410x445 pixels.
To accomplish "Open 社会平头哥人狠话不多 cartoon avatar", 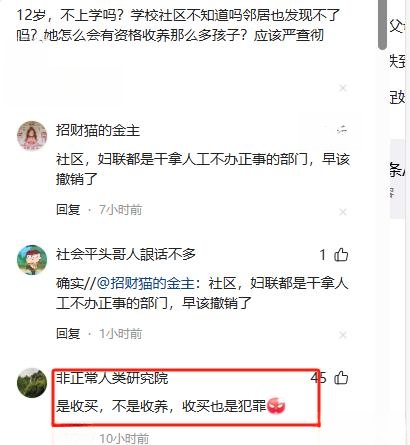I will (32, 260).
